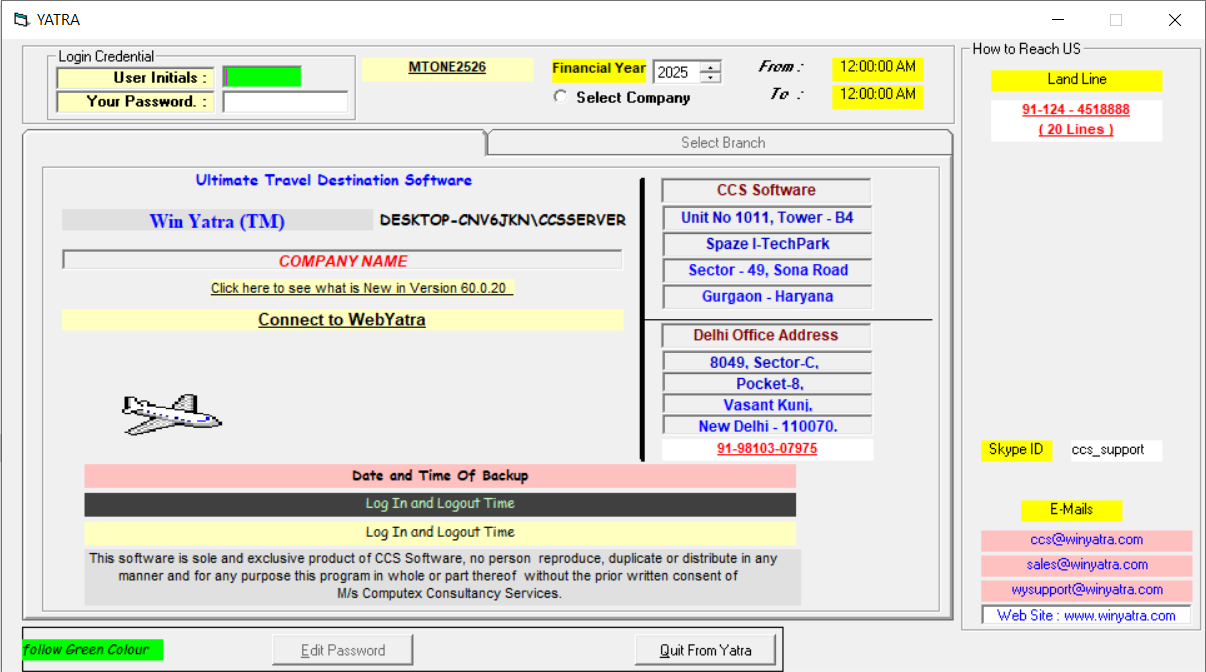Screen dimensions: 1206x672
Task: Click the YATRA app icon in title bar
Action: coord(21,20)
